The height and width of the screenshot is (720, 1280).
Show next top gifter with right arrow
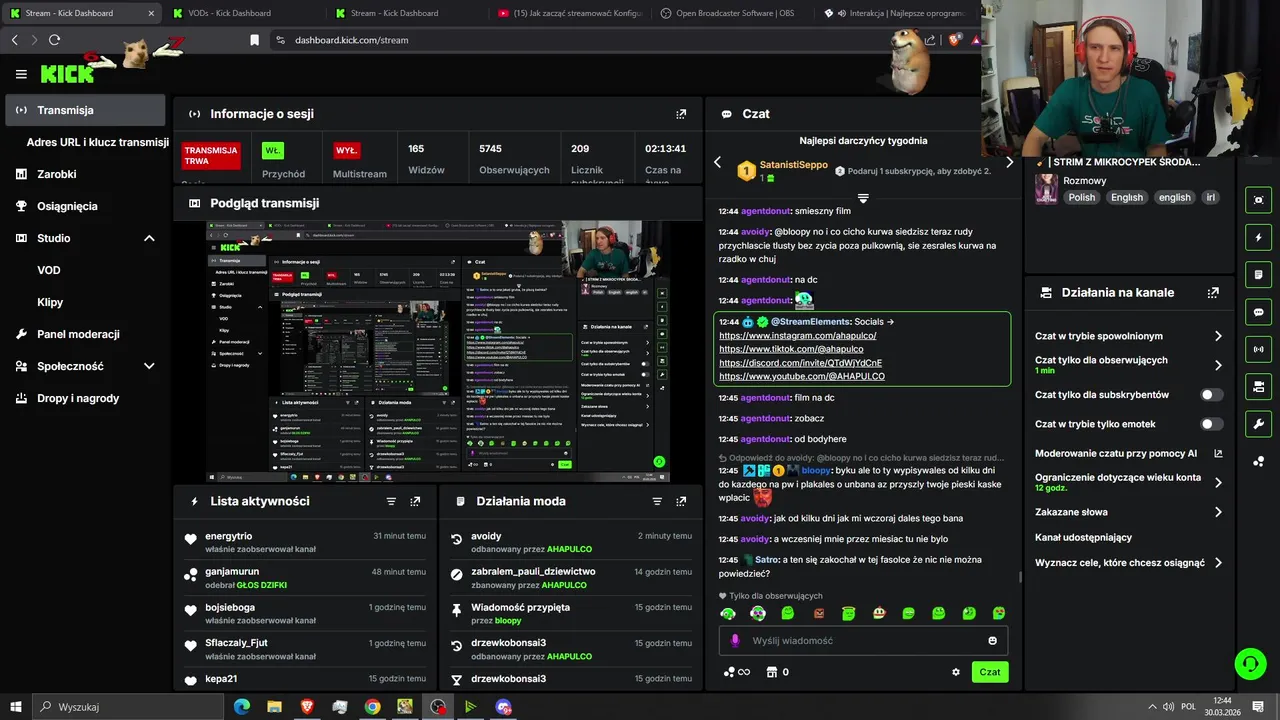[x=1009, y=162]
